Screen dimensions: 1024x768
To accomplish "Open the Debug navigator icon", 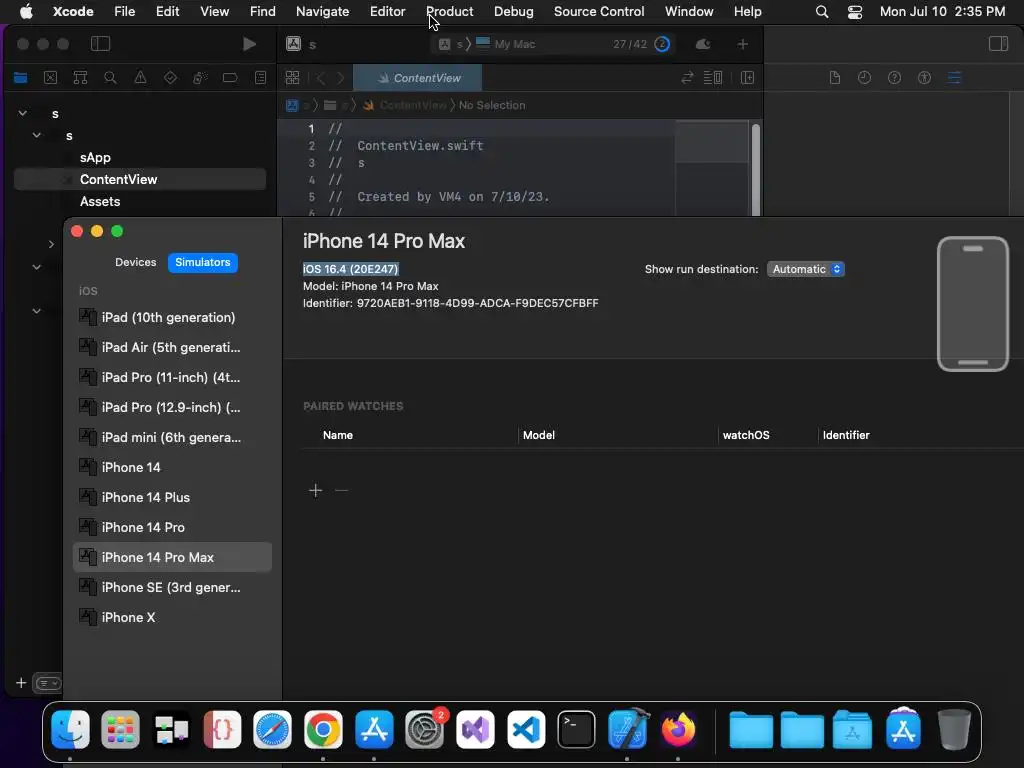I will 200,78.
